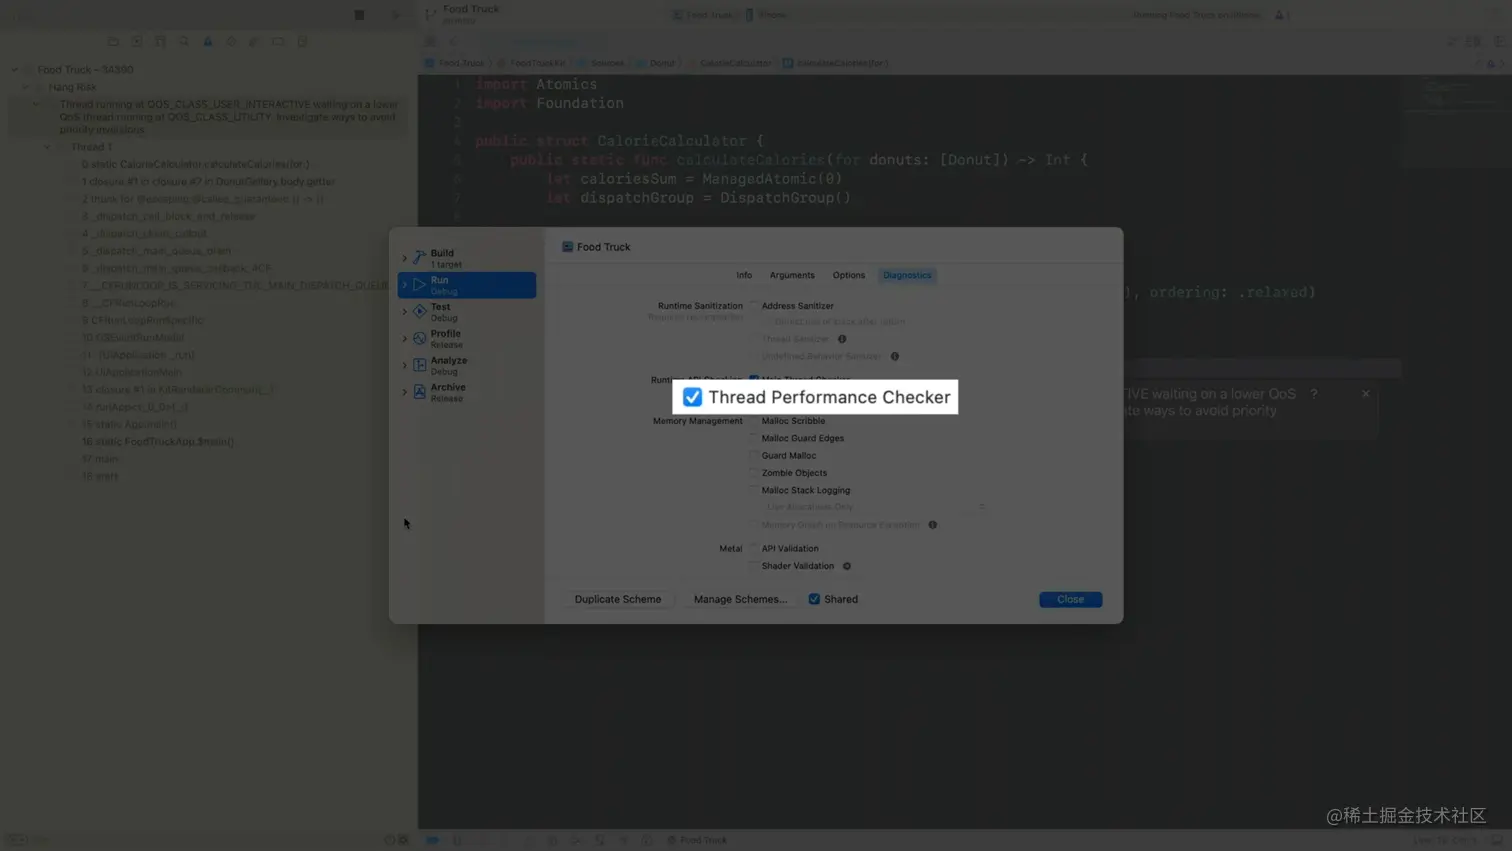
Task: Expand the Analyze action chevron
Action: pos(405,365)
